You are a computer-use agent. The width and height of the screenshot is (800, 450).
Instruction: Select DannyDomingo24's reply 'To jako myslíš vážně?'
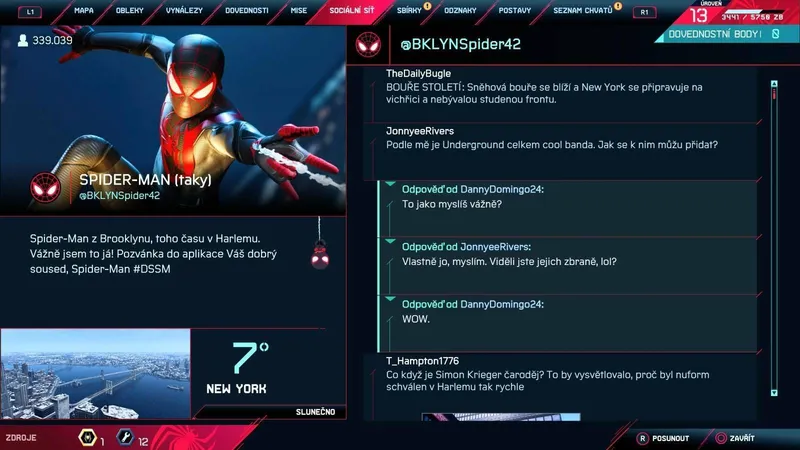tap(567, 209)
